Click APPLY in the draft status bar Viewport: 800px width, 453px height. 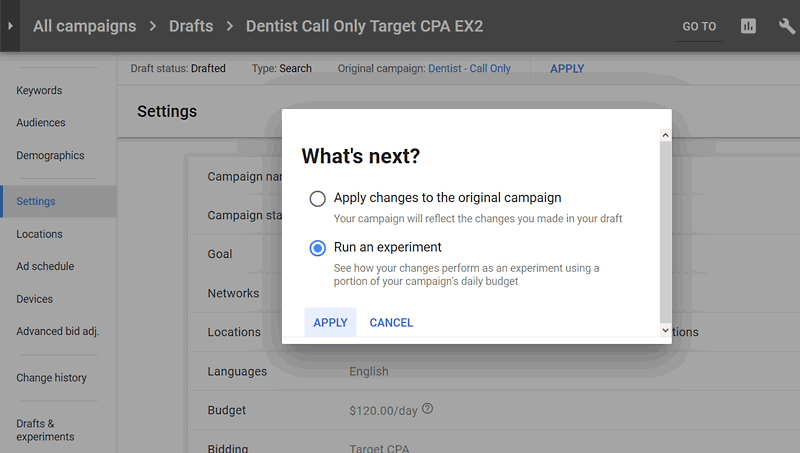tap(567, 69)
